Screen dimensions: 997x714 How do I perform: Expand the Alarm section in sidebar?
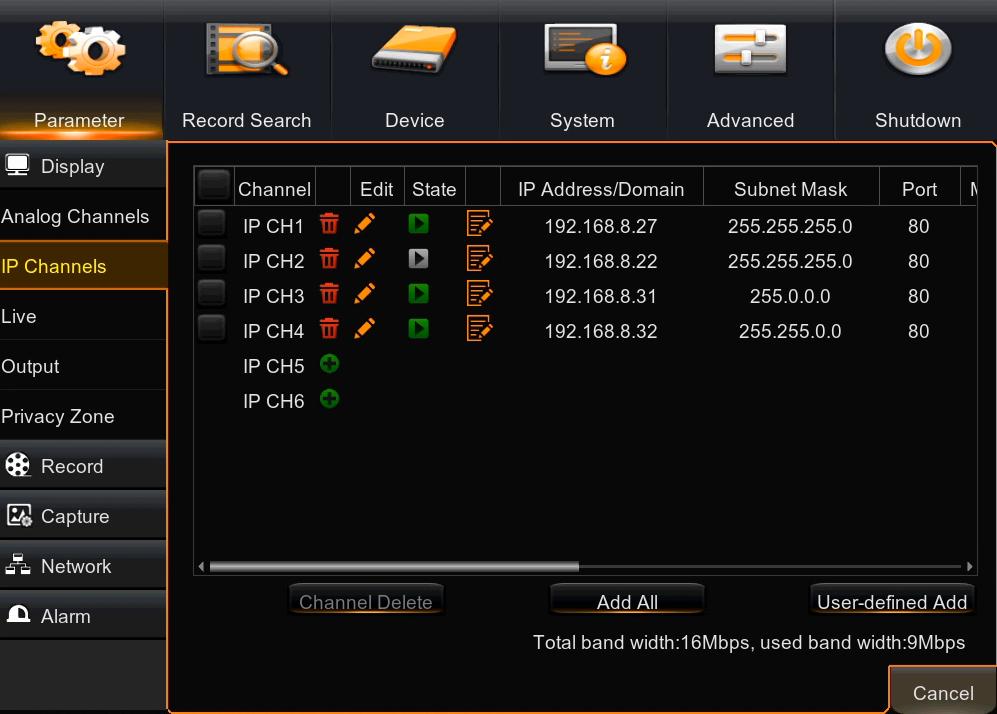(x=83, y=615)
